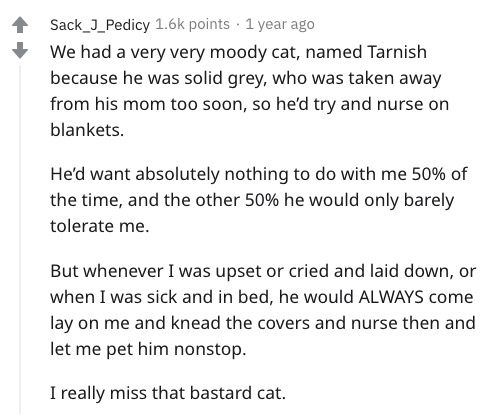This screenshot has width=492, height=414.
Task: Open the "1 year ago" timestamp permalink
Action: [280, 24]
